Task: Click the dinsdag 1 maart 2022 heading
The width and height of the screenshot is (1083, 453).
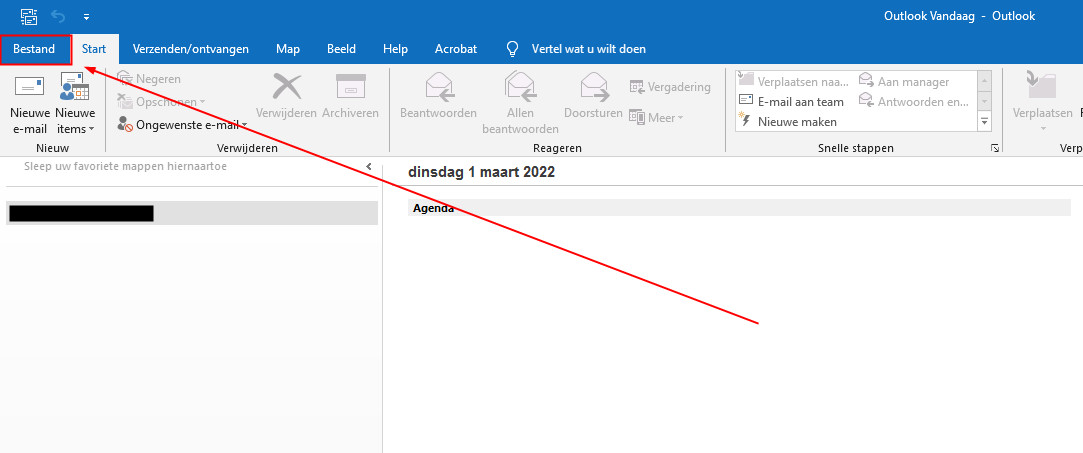Action: (x=481, y=173)
